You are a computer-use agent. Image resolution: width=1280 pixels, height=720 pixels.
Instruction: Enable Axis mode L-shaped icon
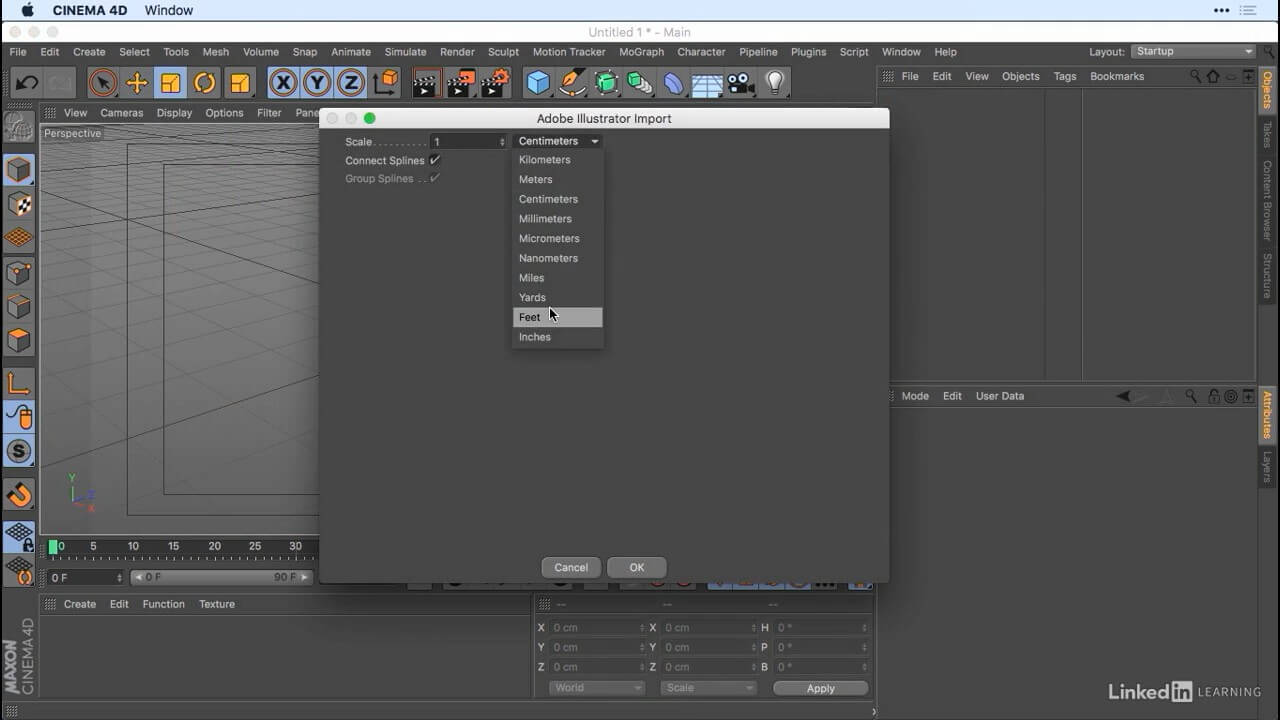pyautogui.click(x=19, y=383)
